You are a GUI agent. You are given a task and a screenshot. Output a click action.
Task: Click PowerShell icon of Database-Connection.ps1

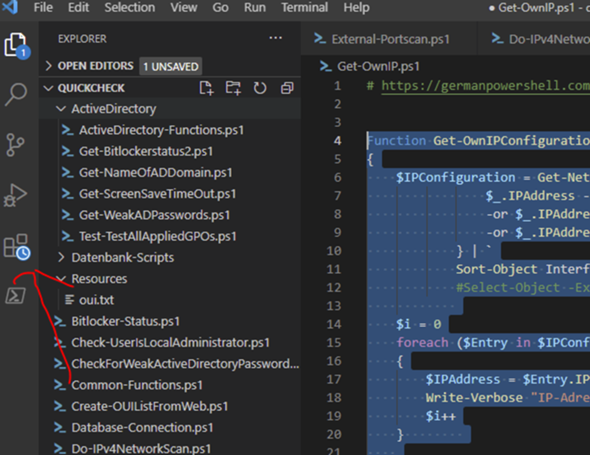(60, 428)
